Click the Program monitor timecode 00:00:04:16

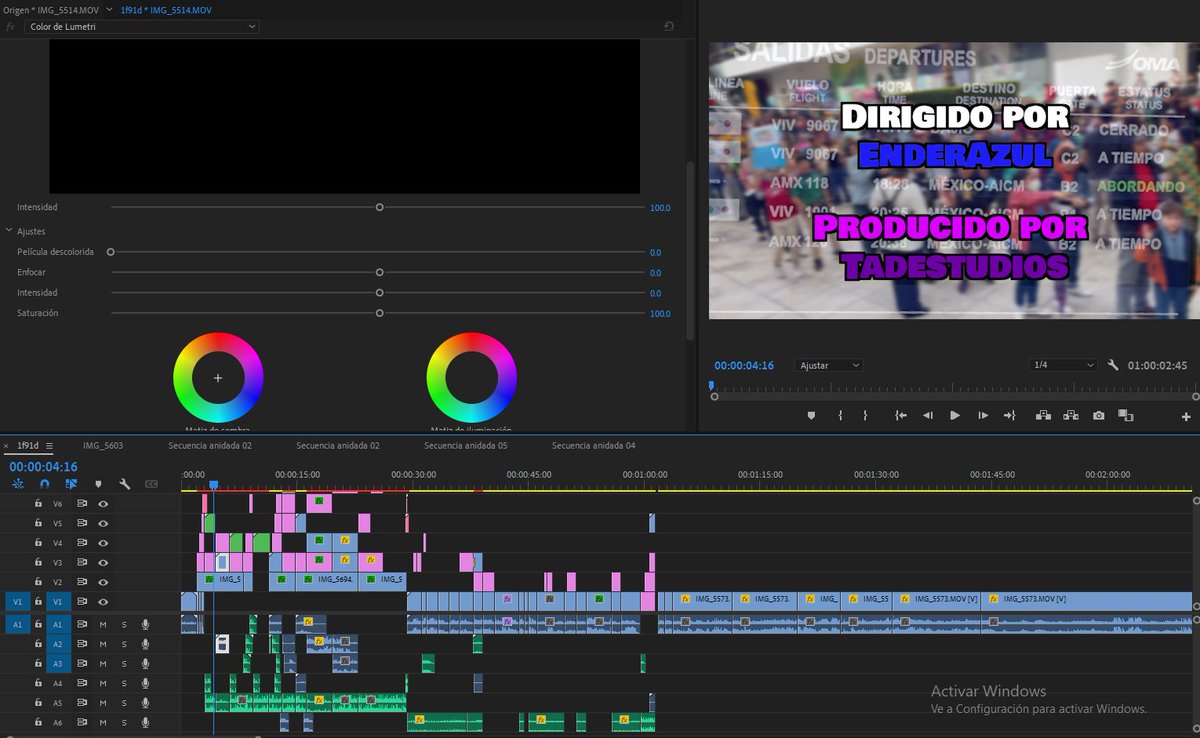(744, 366)
